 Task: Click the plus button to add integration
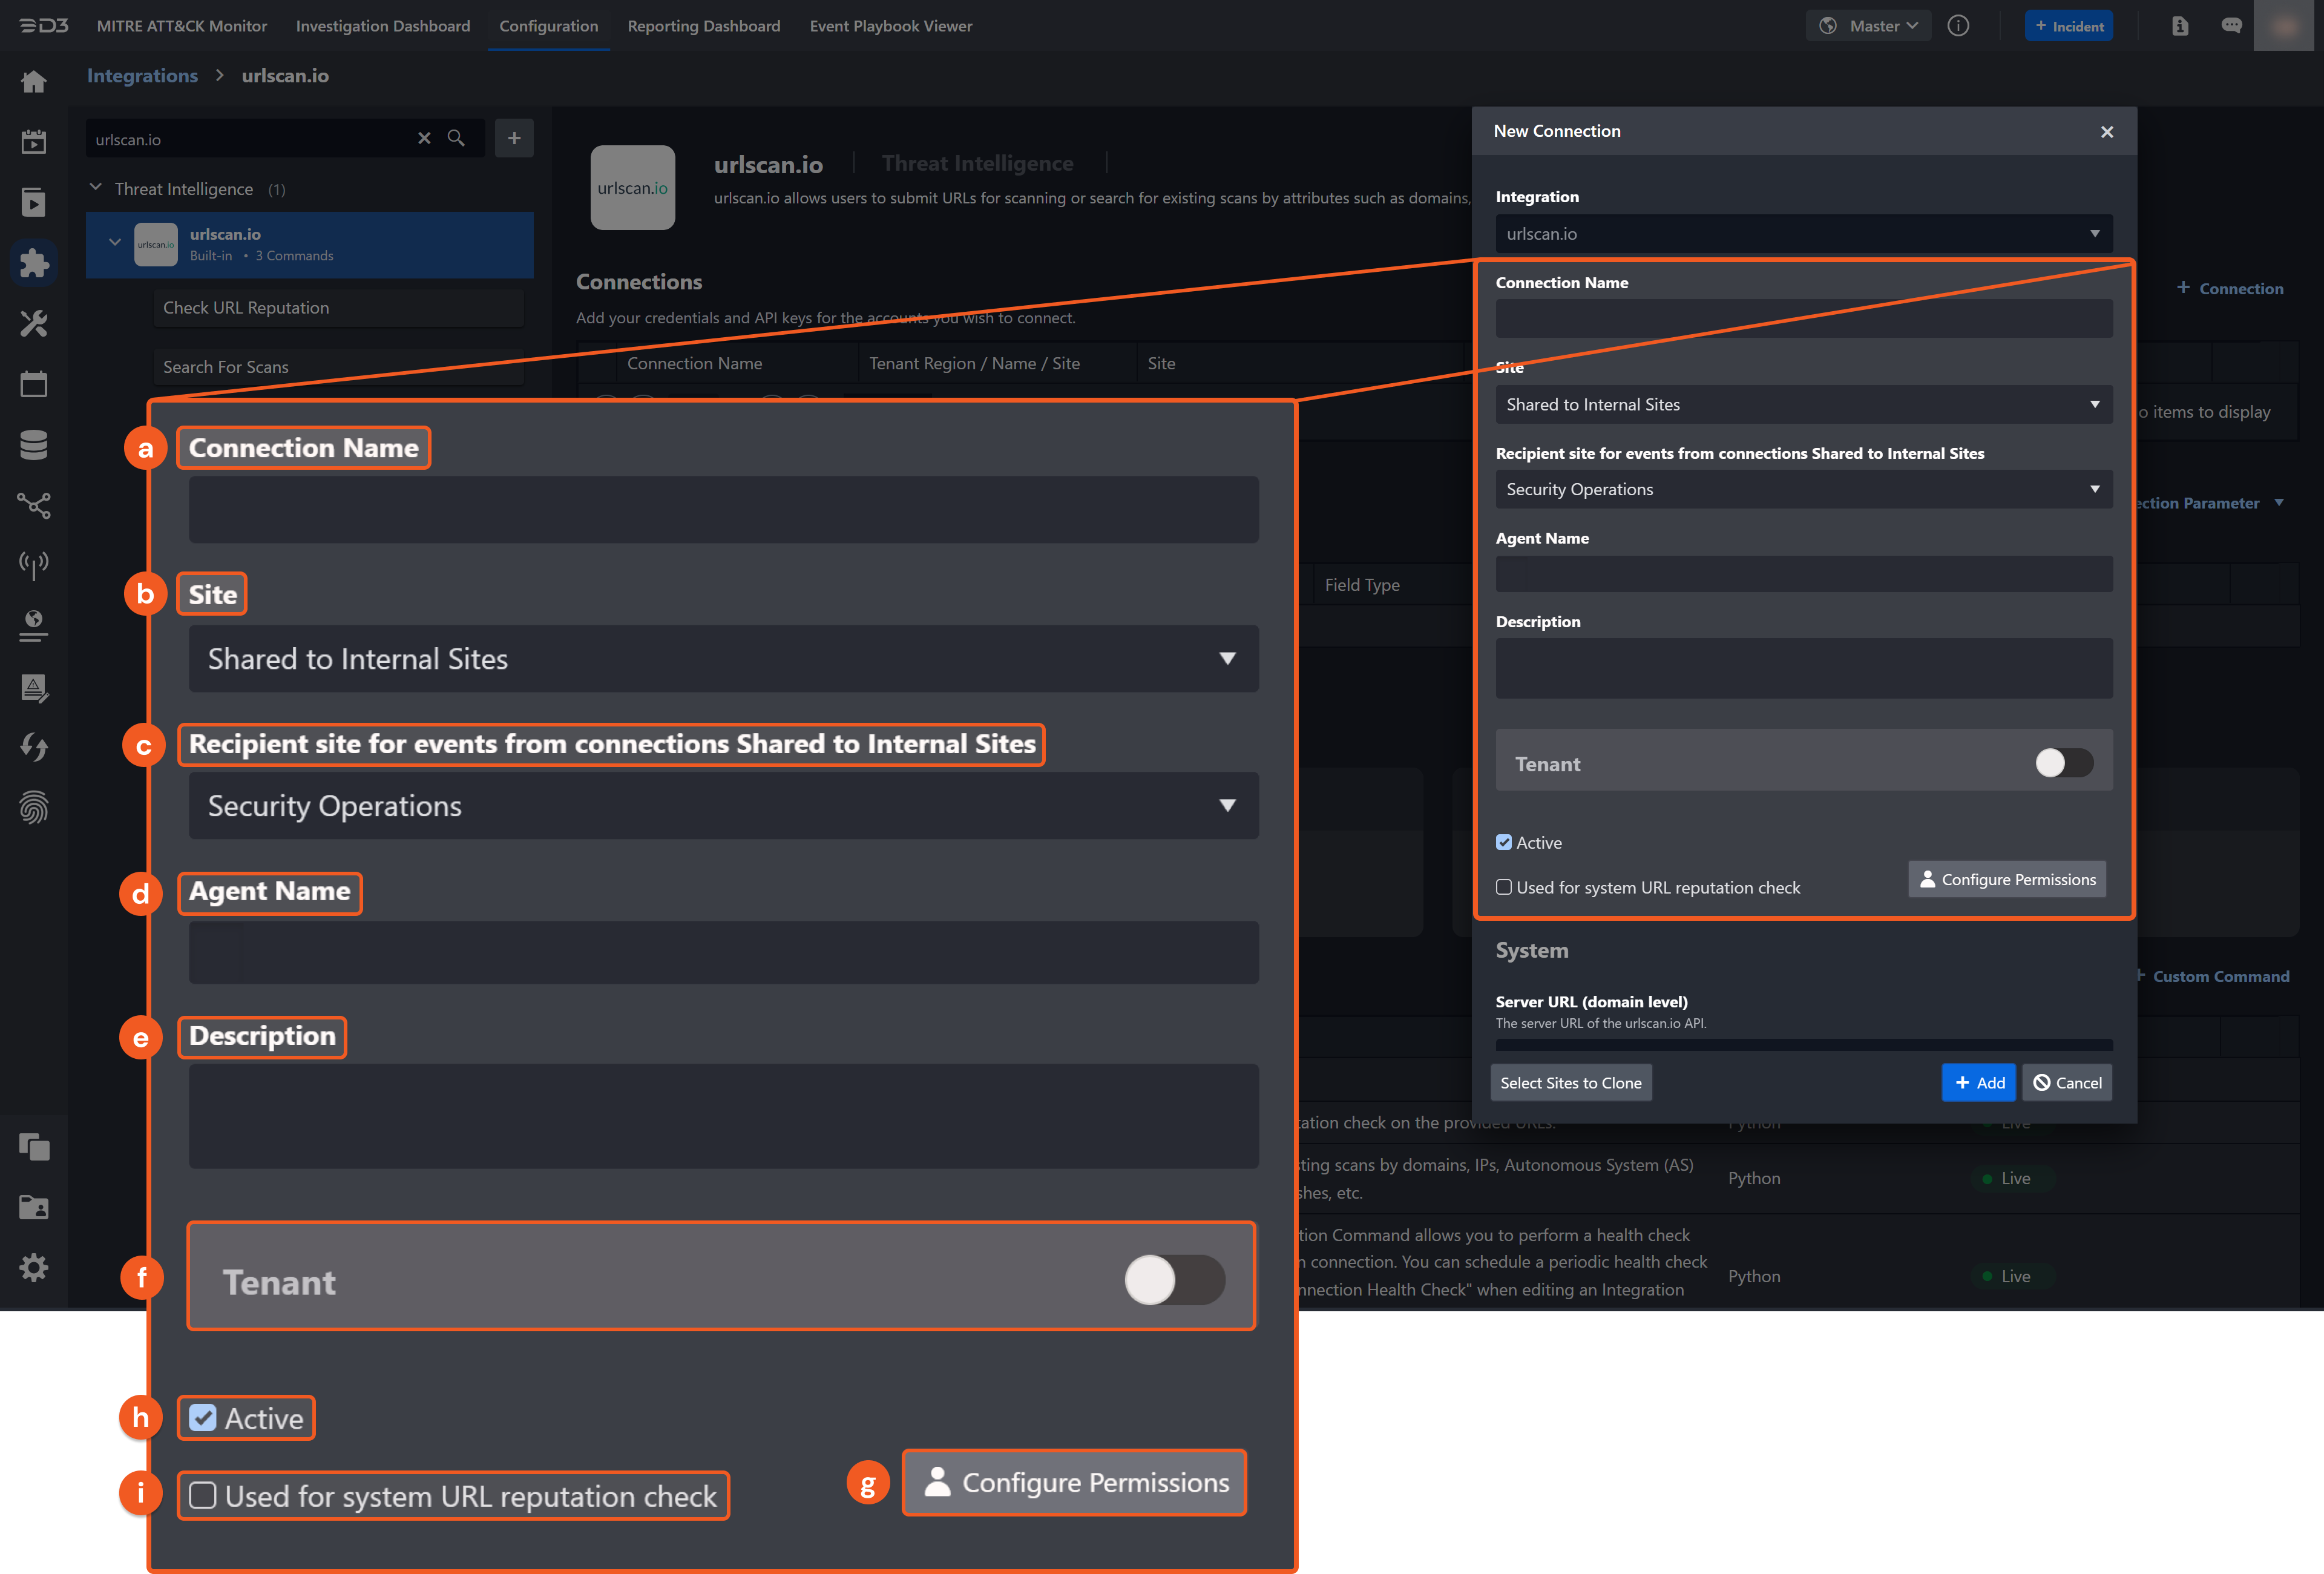pos(514,139)
